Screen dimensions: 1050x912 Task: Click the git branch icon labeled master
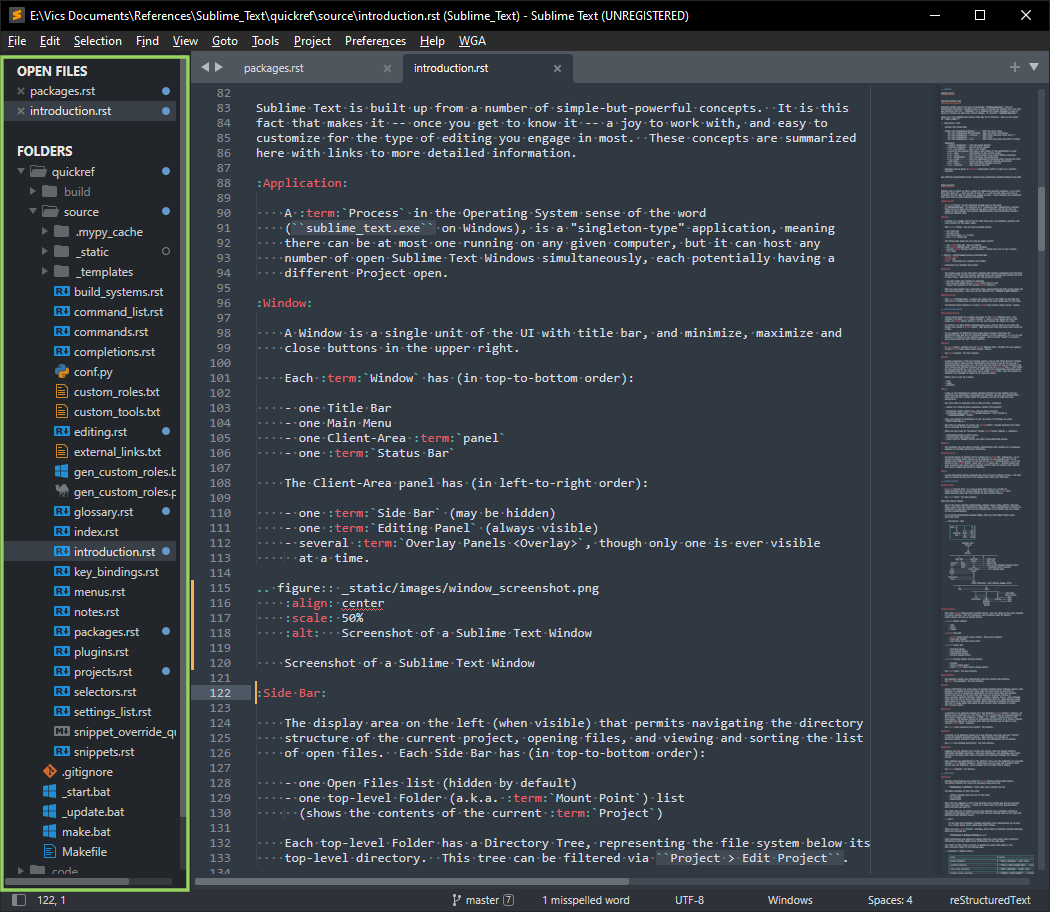(x=457, y=900)
